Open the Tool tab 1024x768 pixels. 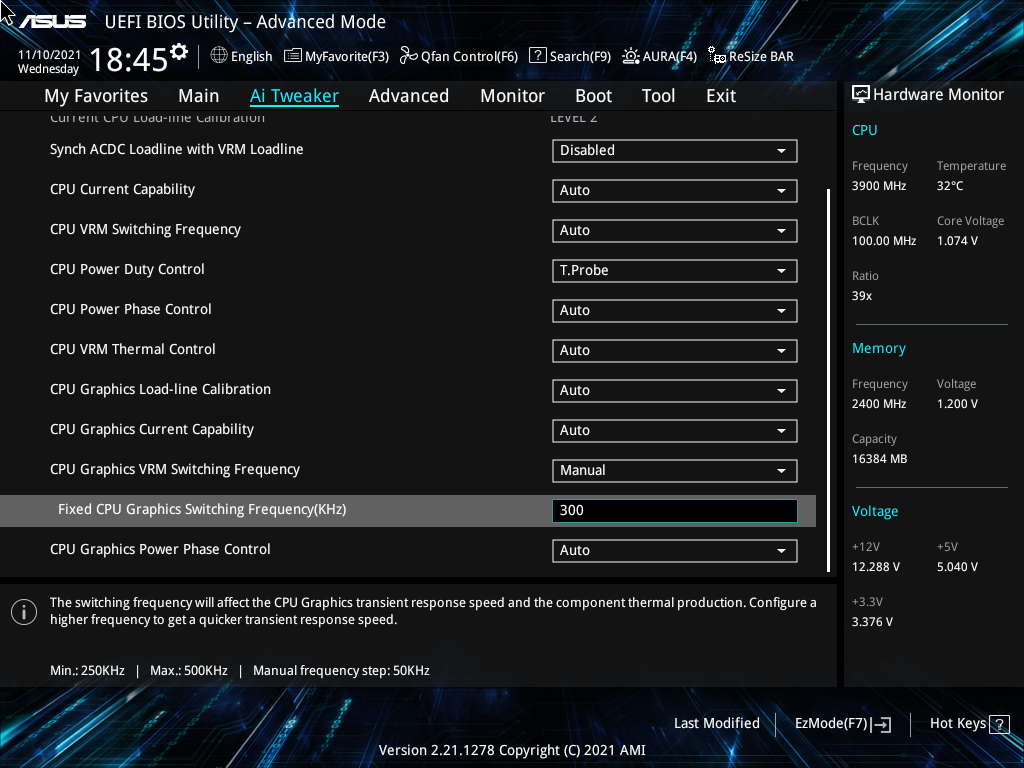658,96
